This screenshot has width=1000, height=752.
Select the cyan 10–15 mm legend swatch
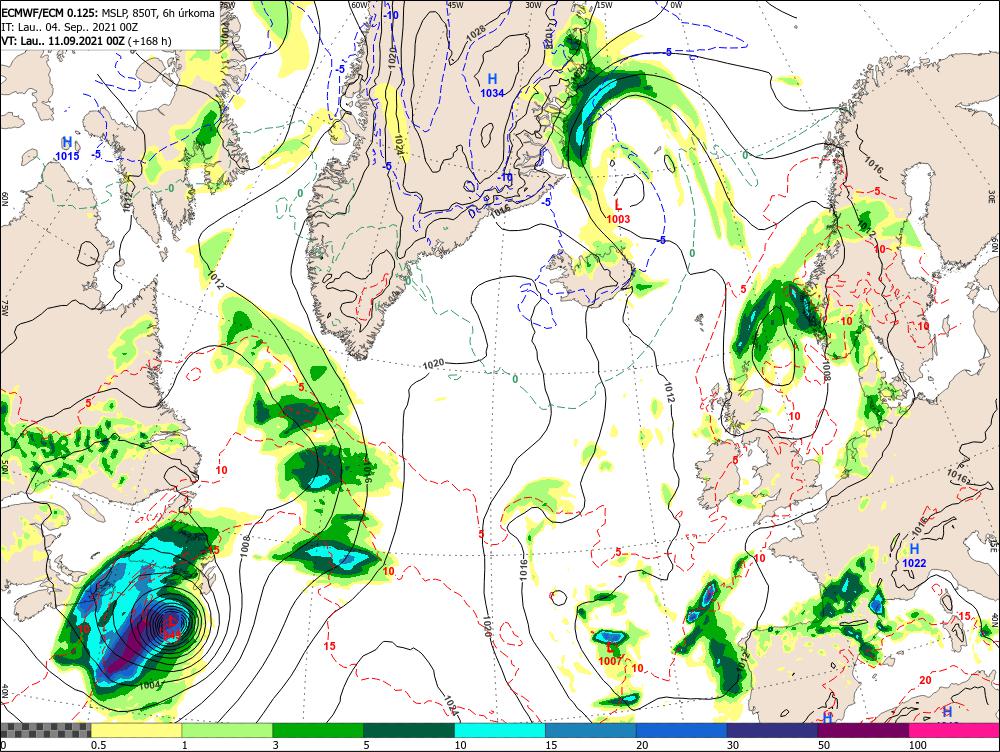click(x=500, y=730)
